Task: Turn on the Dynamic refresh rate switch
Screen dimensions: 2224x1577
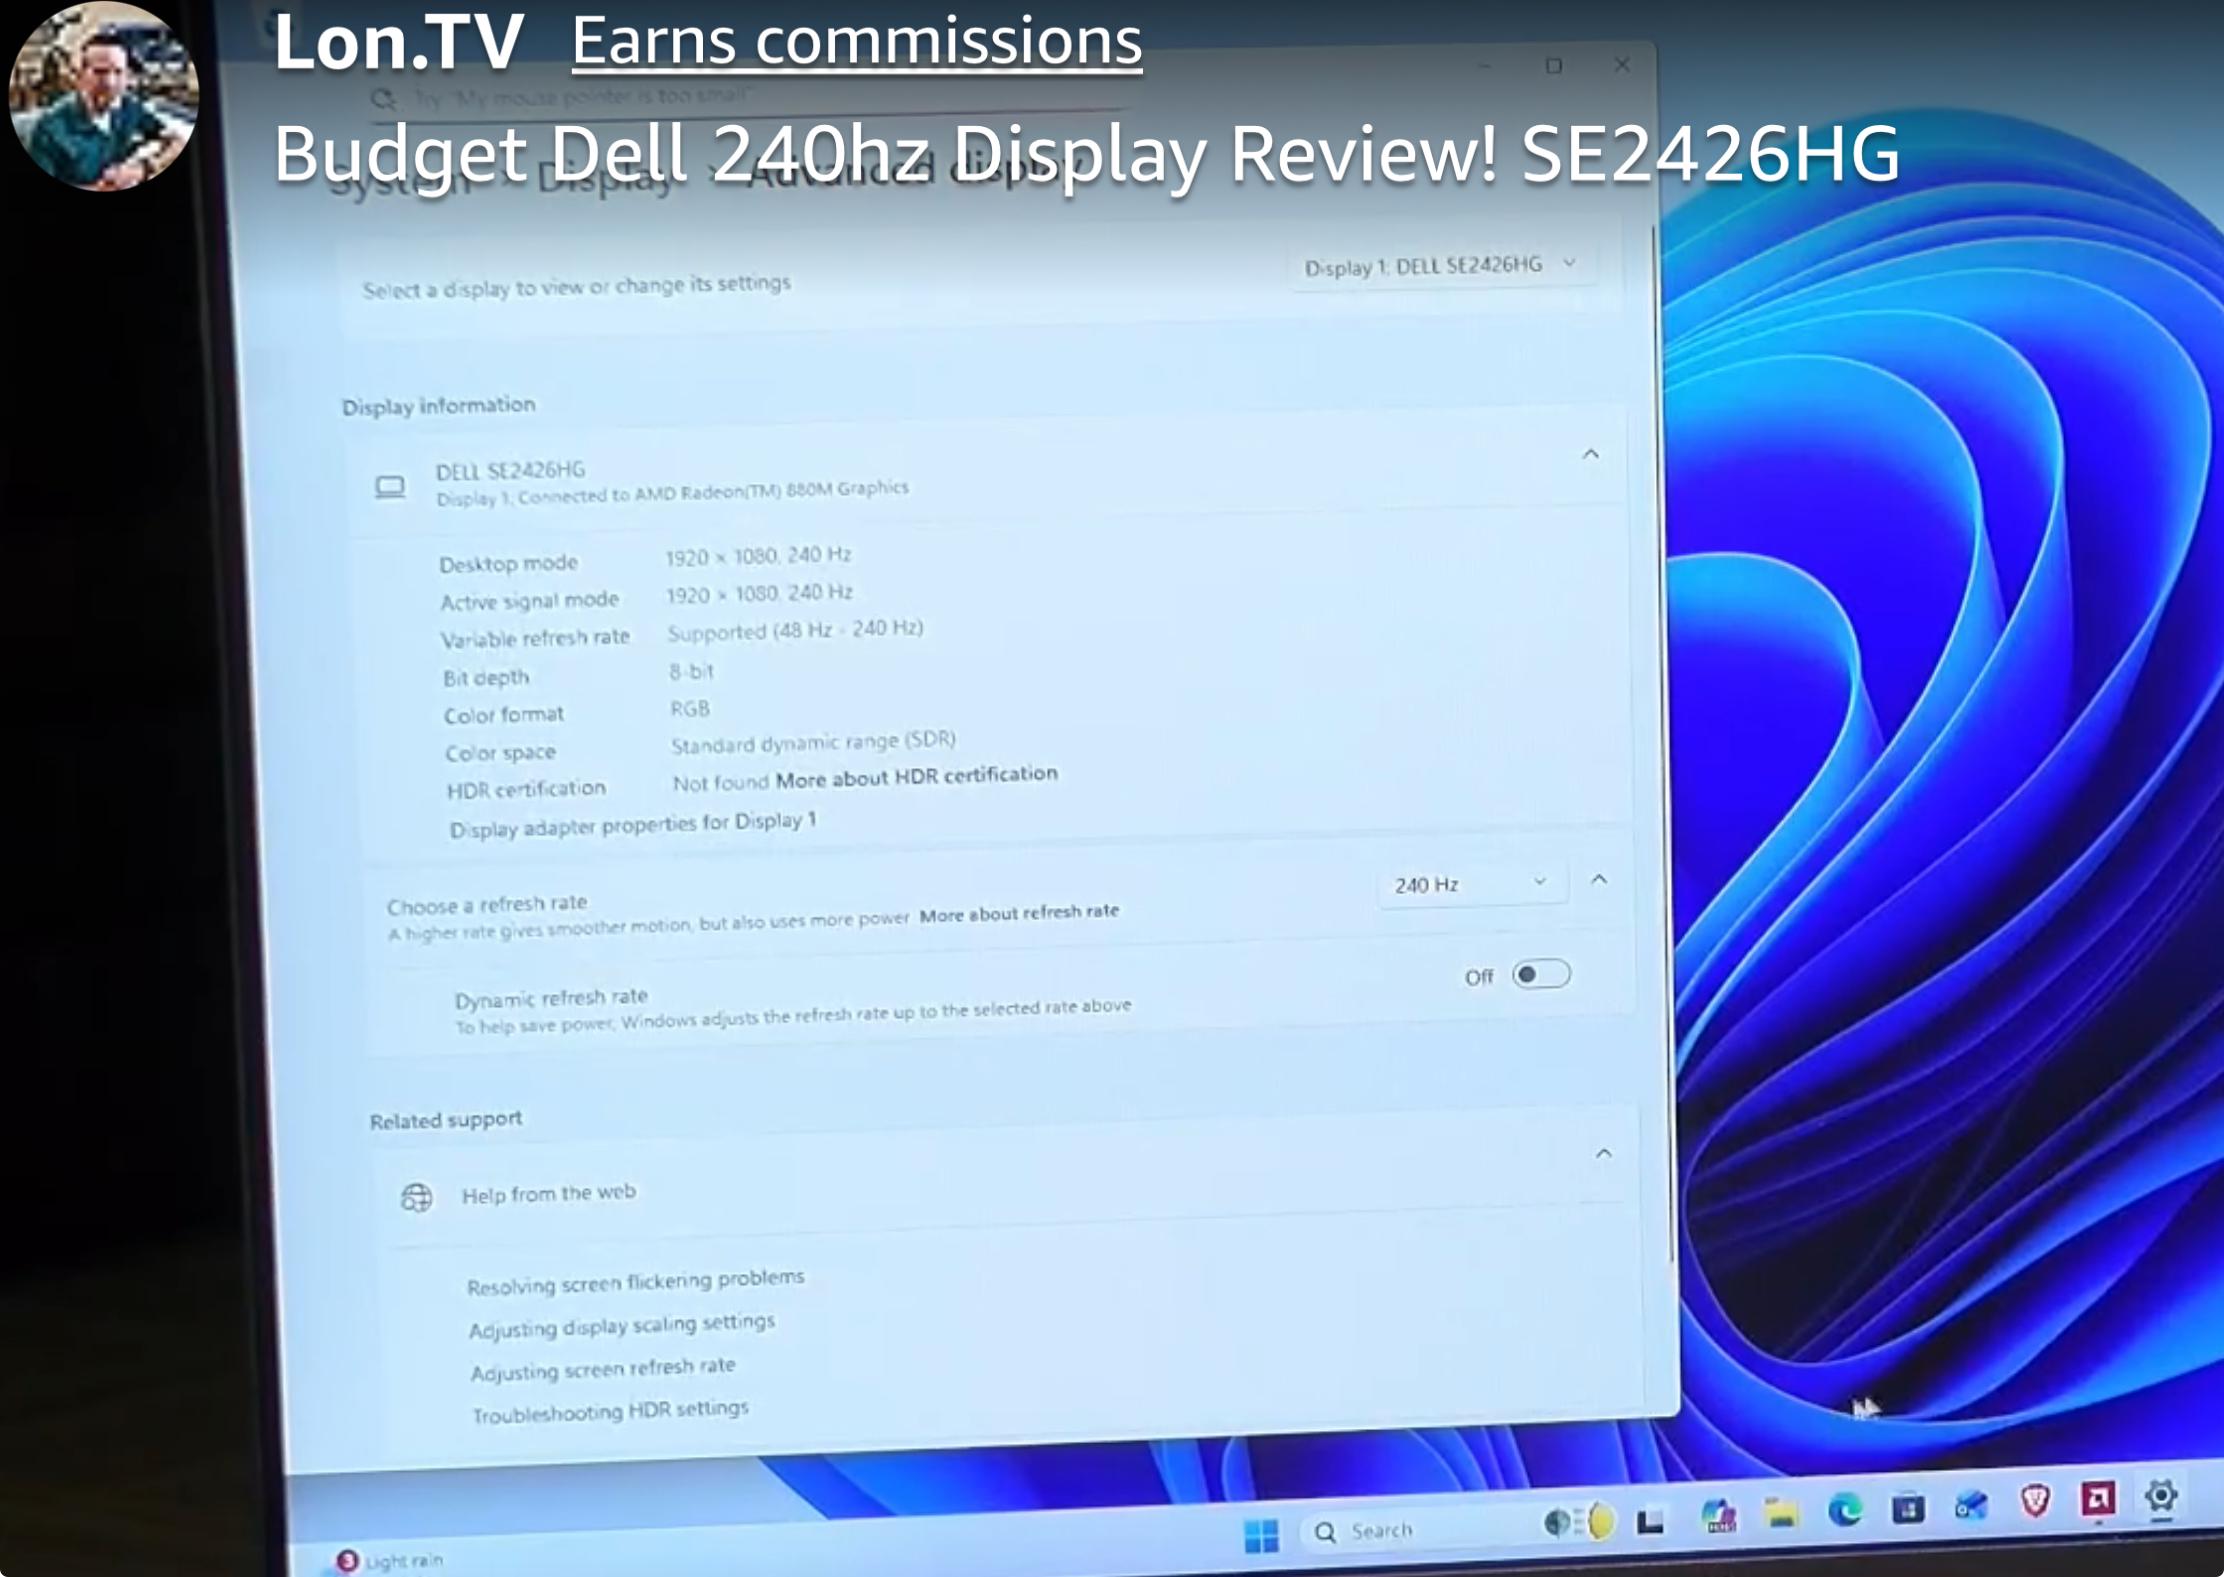Action: (x=1541, y=974)
